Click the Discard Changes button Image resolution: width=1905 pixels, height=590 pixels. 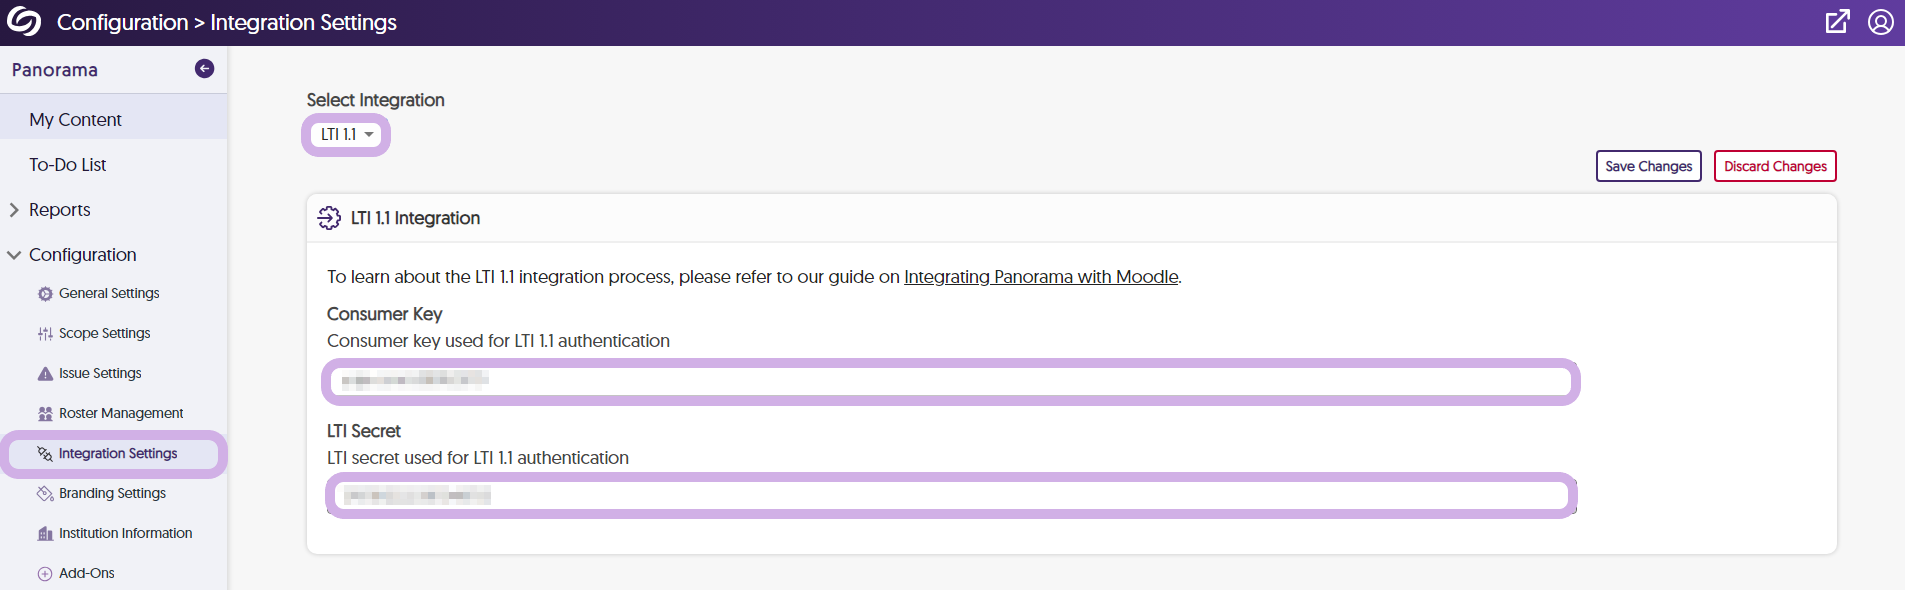(1775, 166)
